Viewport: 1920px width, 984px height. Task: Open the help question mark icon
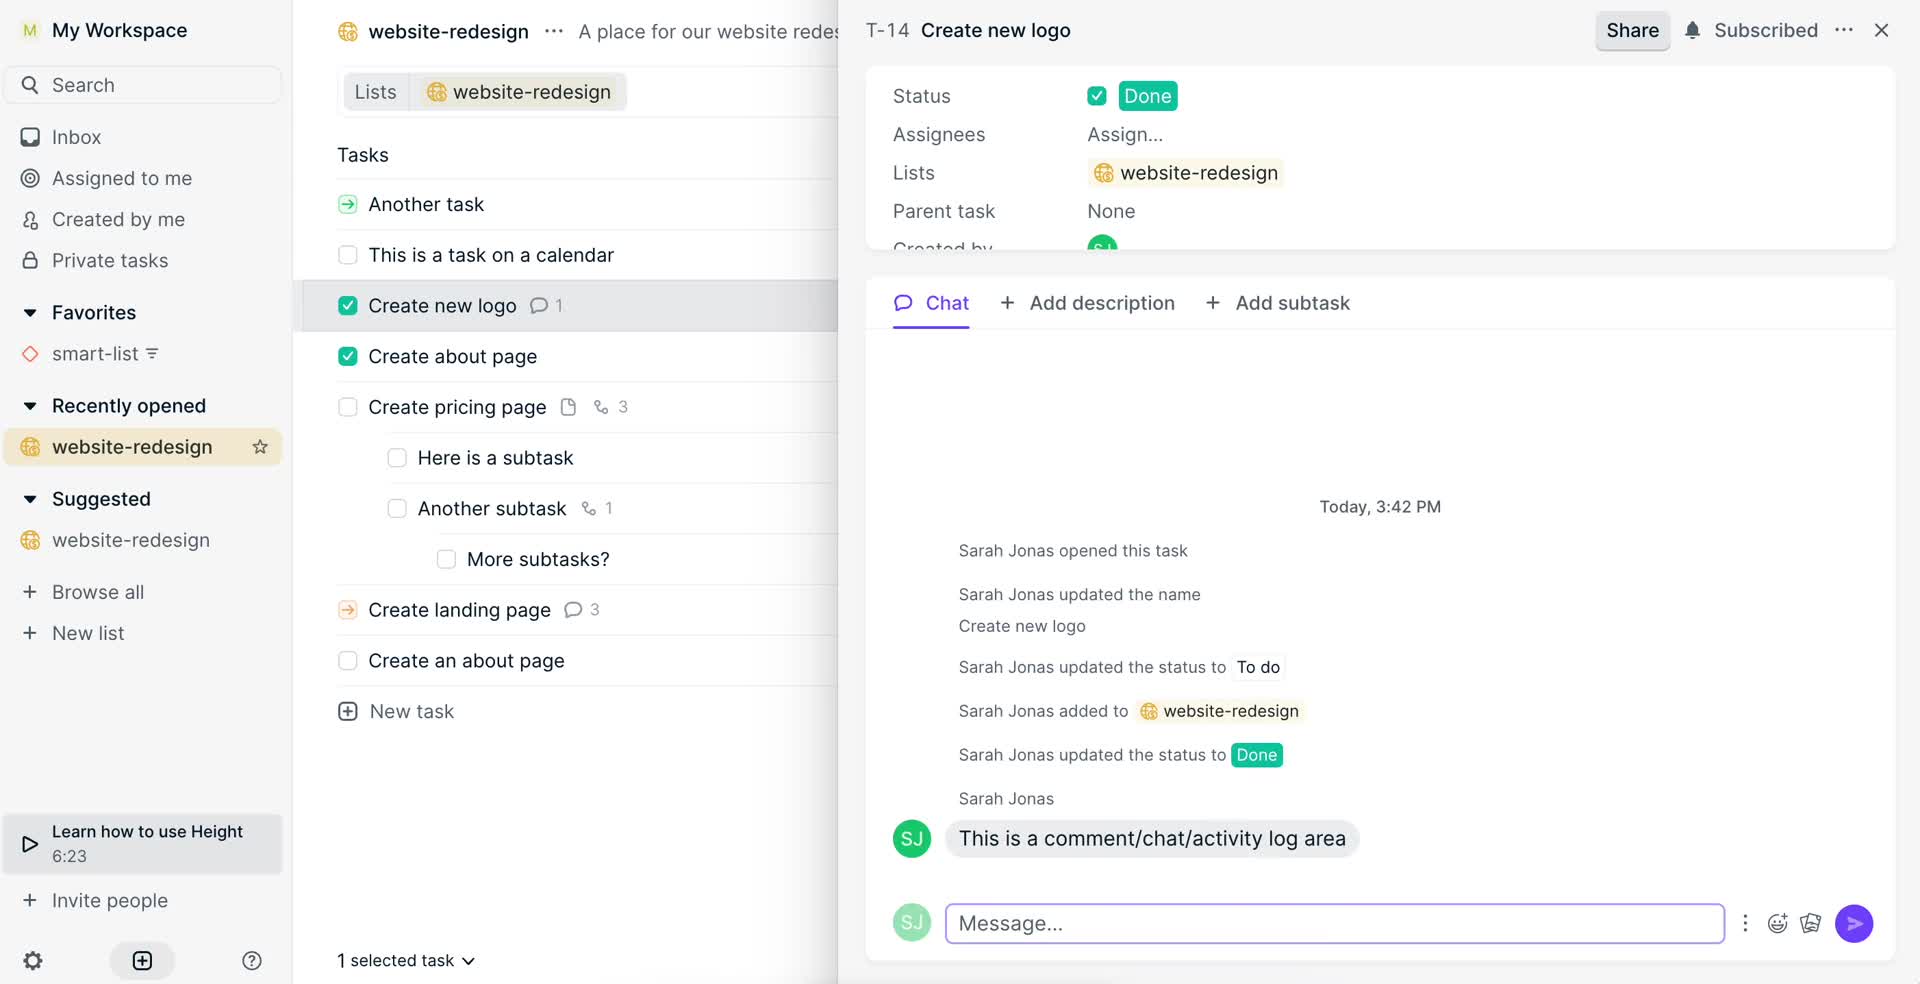tap(252, 960)
